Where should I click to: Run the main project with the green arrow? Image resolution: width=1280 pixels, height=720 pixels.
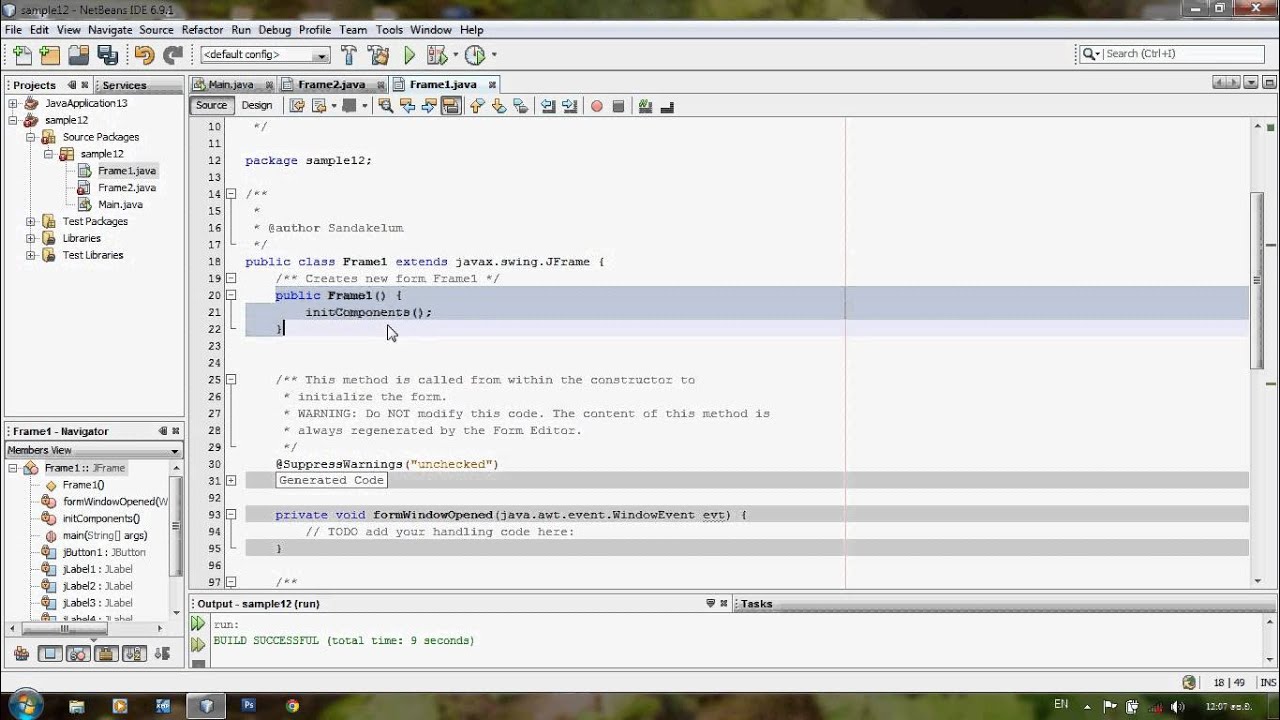click(409, 55)
